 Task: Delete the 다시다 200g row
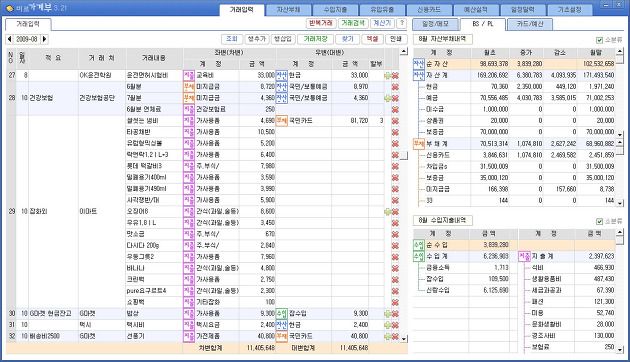click(x=395, y=245)
